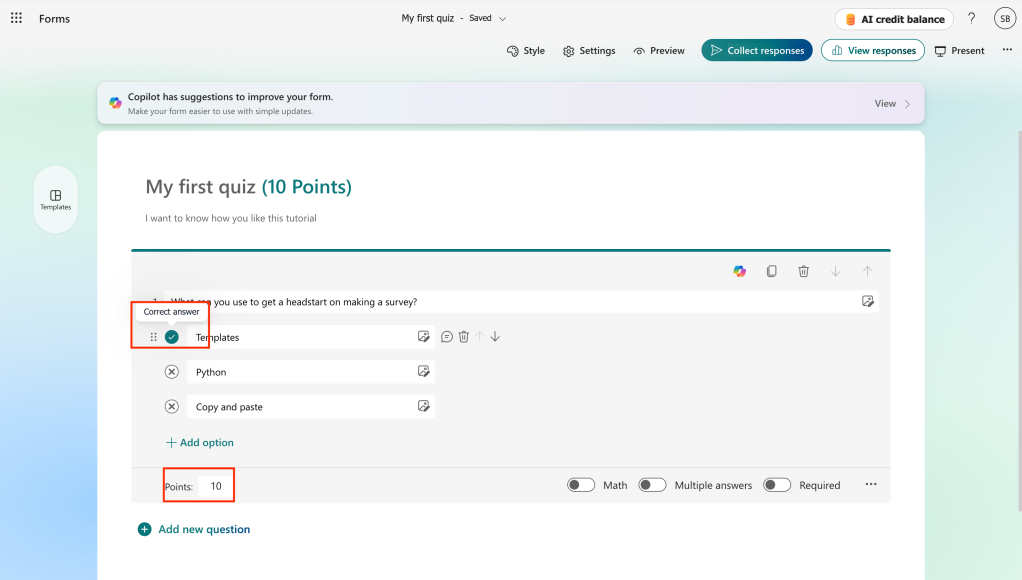Image resolution: width=1022 pixels, height=580 pixels.
Task: Open more question settings via the ellipsis
Action: pos(870,484)
